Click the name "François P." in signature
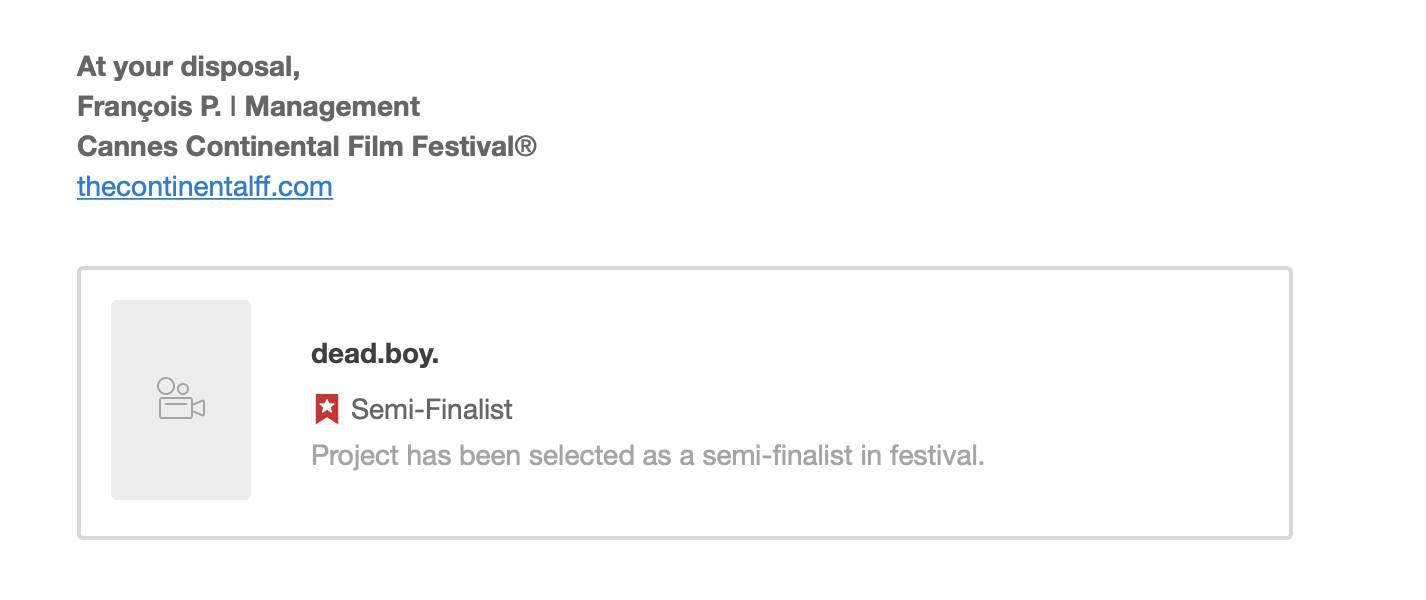Viewport: 1426px width, 600px height. 149,107
